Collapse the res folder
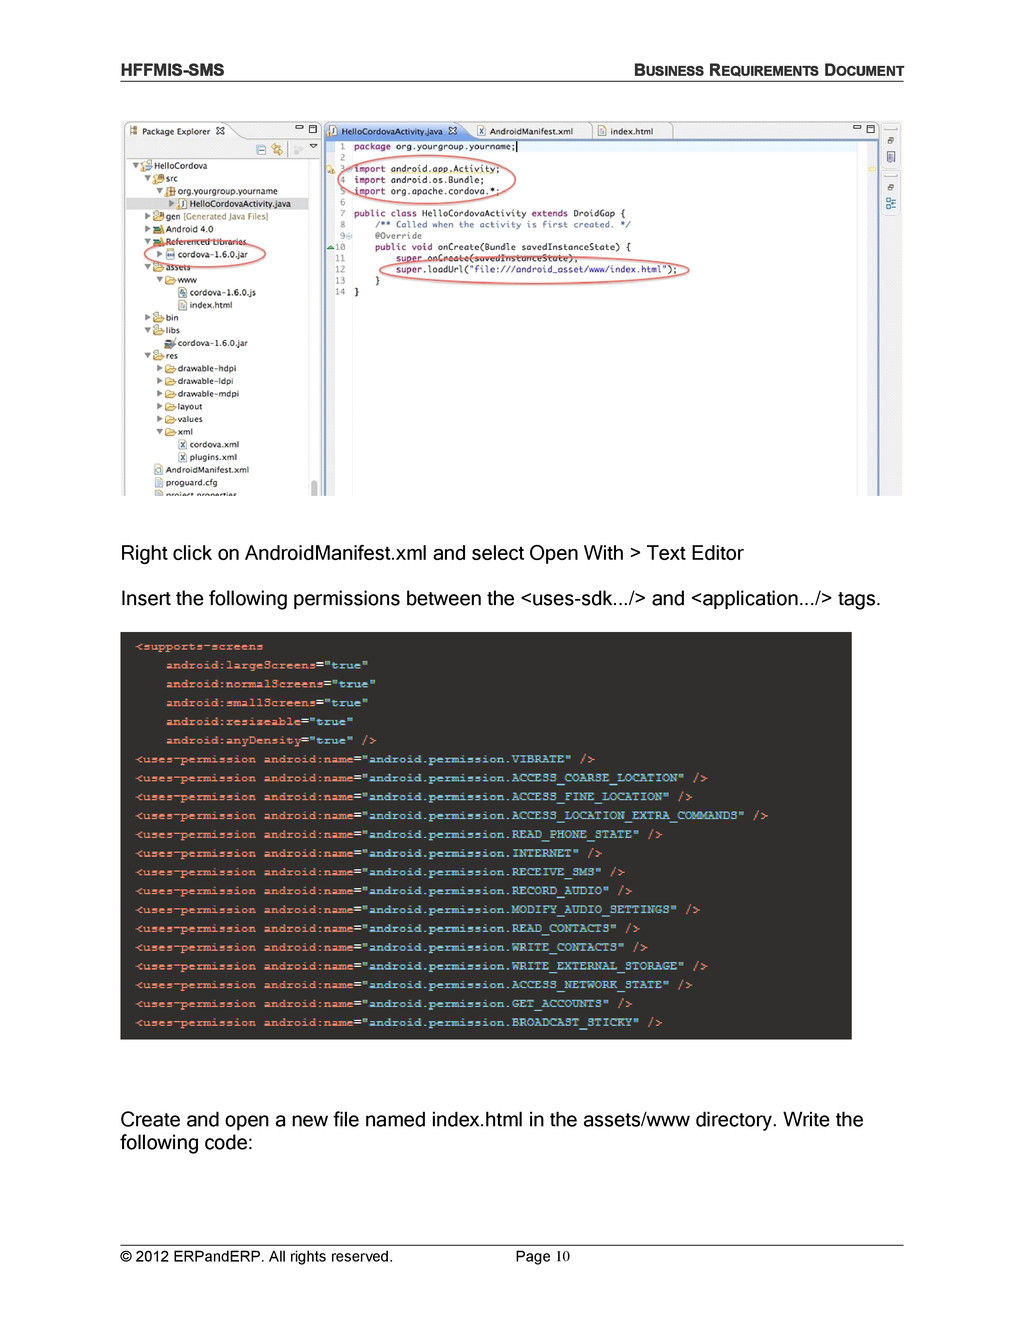Image resolution: width=1024 pixels, height=1325 pixels. pyautogui.click(x=148, y=355)
